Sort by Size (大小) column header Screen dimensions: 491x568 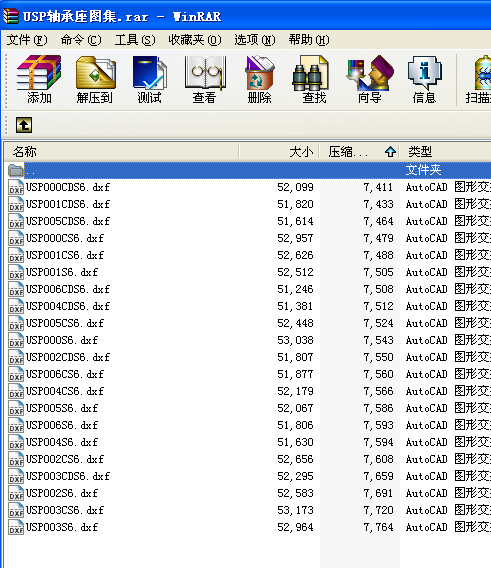click(279, 151)
